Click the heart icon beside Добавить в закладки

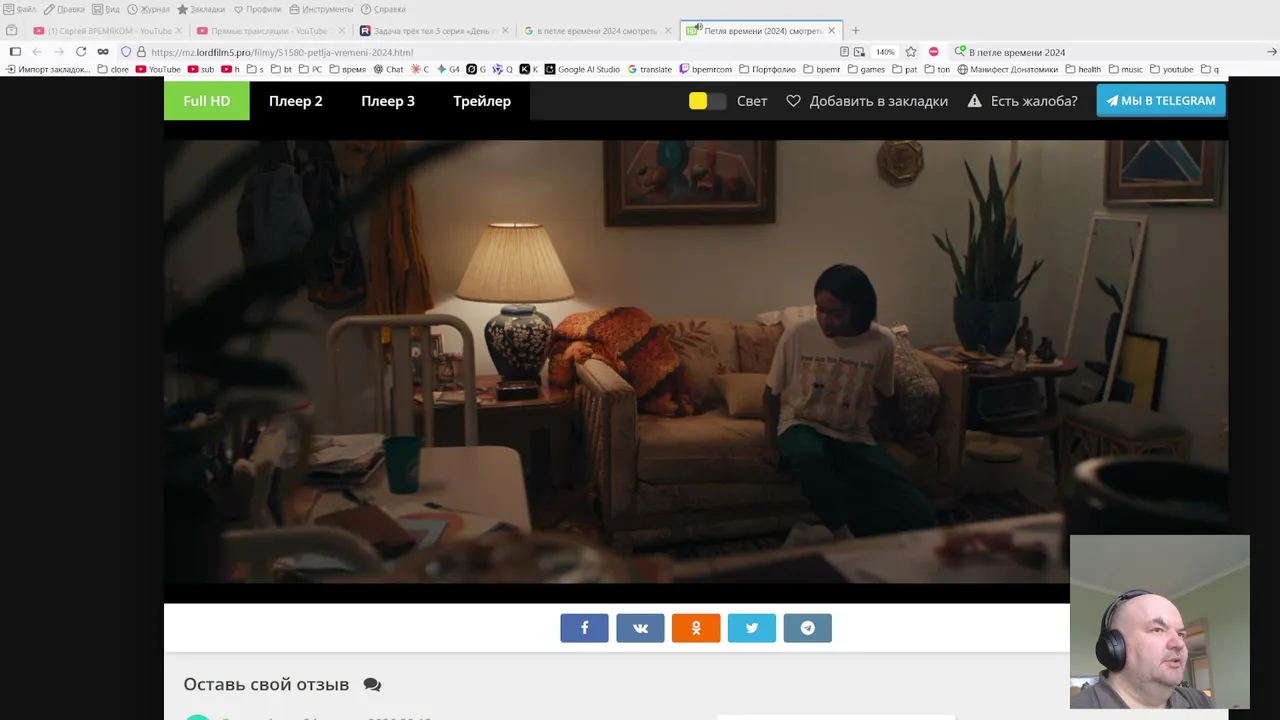[x=793, y=101]
